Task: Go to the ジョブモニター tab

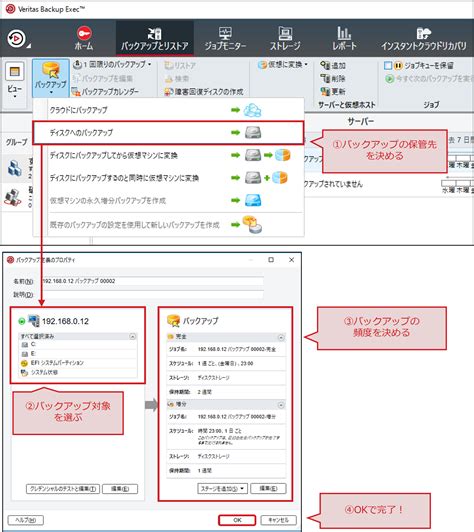Action: [x=225, y=38]
